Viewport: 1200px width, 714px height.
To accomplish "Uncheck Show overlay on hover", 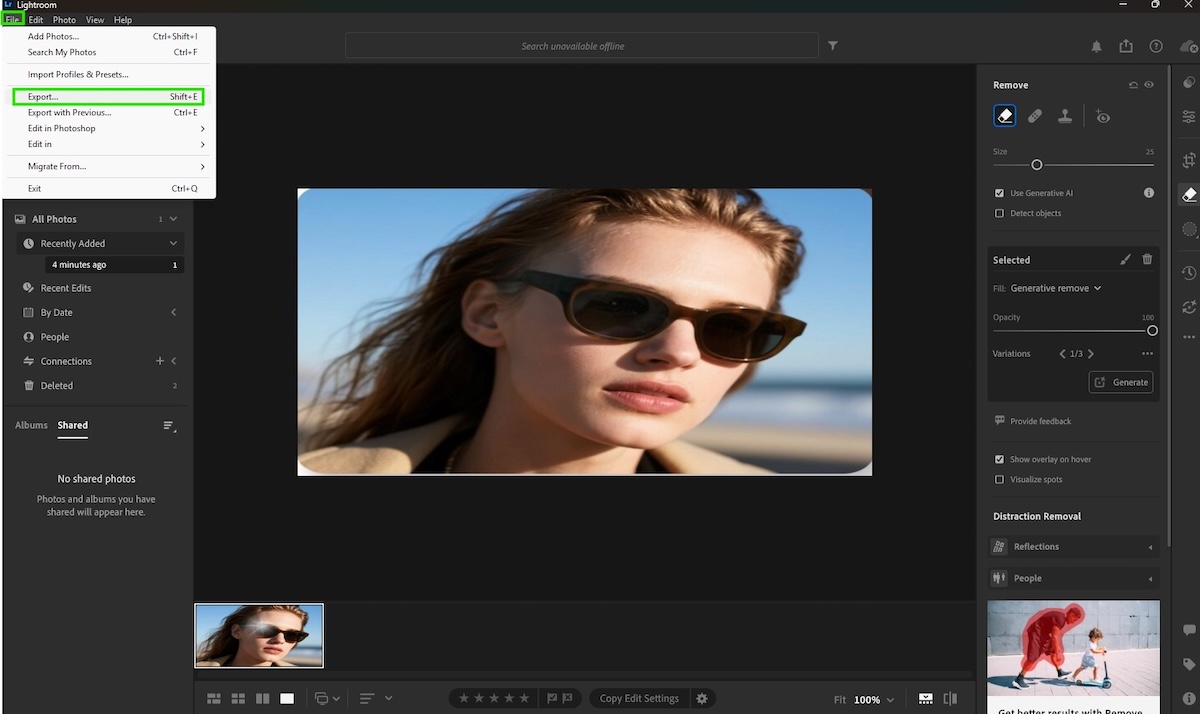I will tap(999, 459).
